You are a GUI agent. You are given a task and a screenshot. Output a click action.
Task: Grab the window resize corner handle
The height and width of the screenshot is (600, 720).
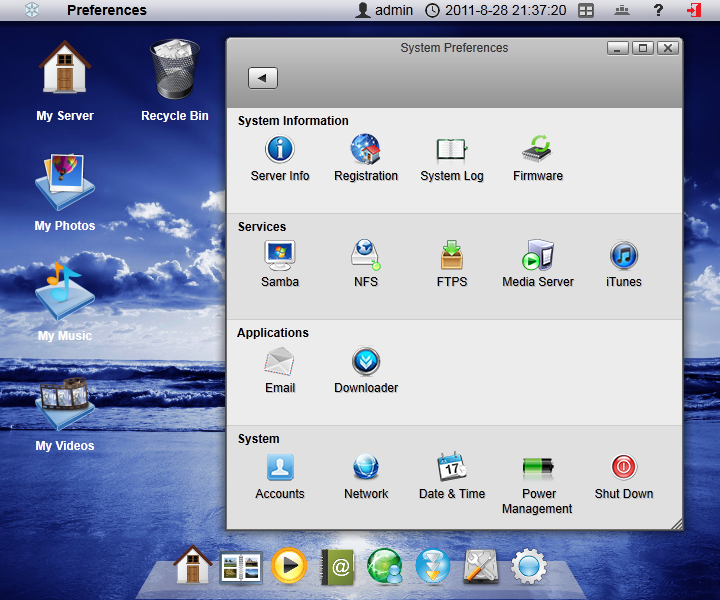[x=676, y=523]
